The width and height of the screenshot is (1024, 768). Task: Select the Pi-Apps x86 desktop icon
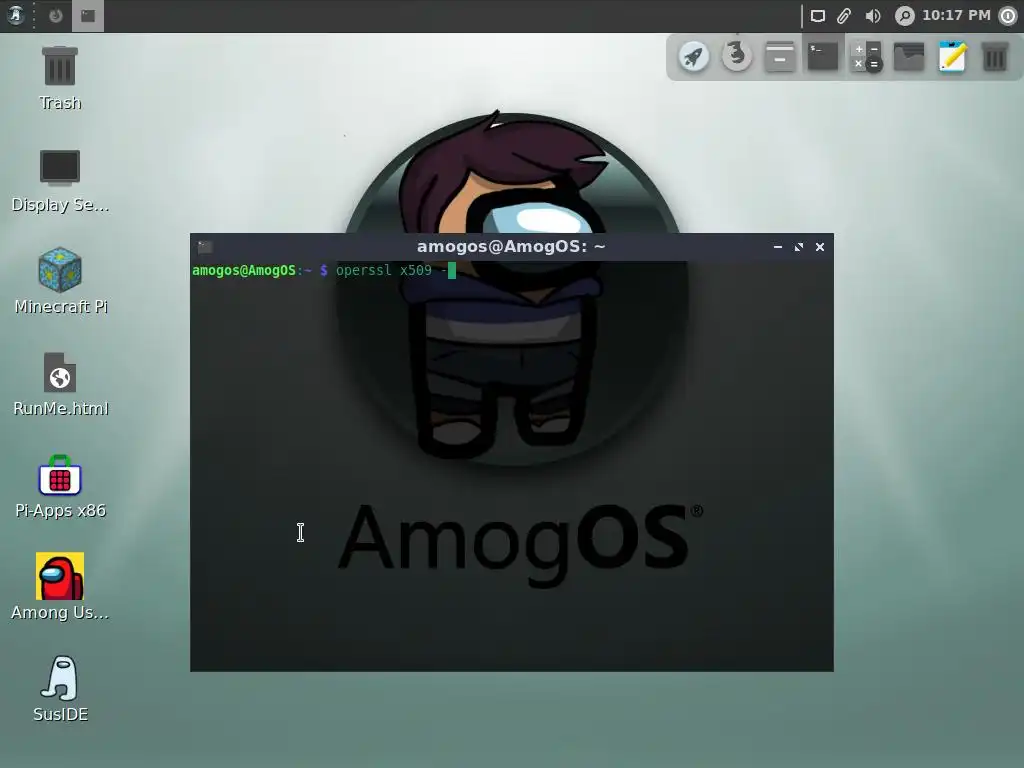(60, 487)
